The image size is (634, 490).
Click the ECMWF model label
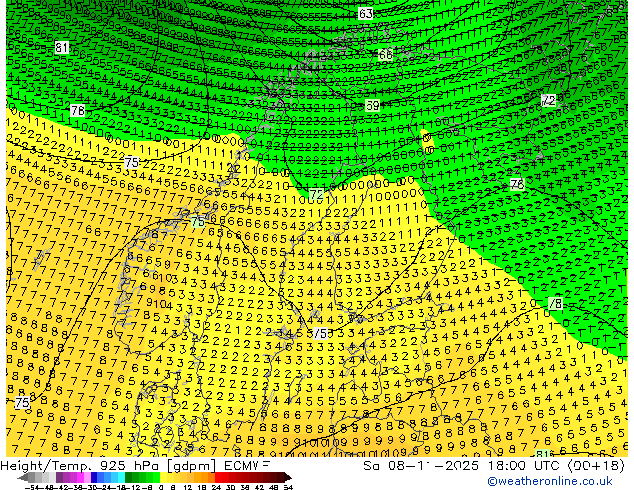click(247, 466)
